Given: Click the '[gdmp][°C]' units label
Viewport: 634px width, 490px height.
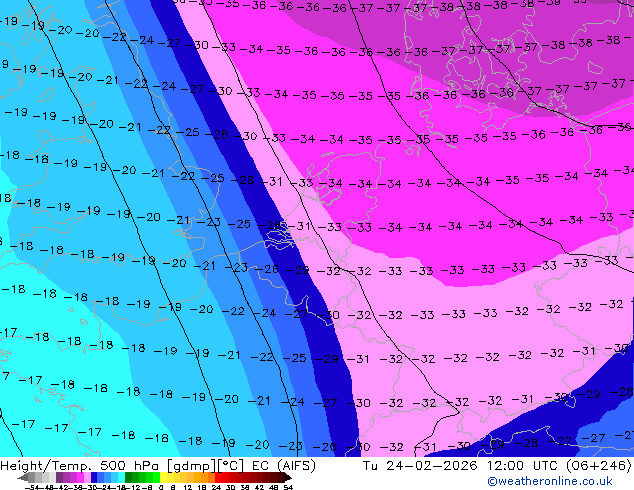Looking at the screenshot, I should tap(205, 466).
